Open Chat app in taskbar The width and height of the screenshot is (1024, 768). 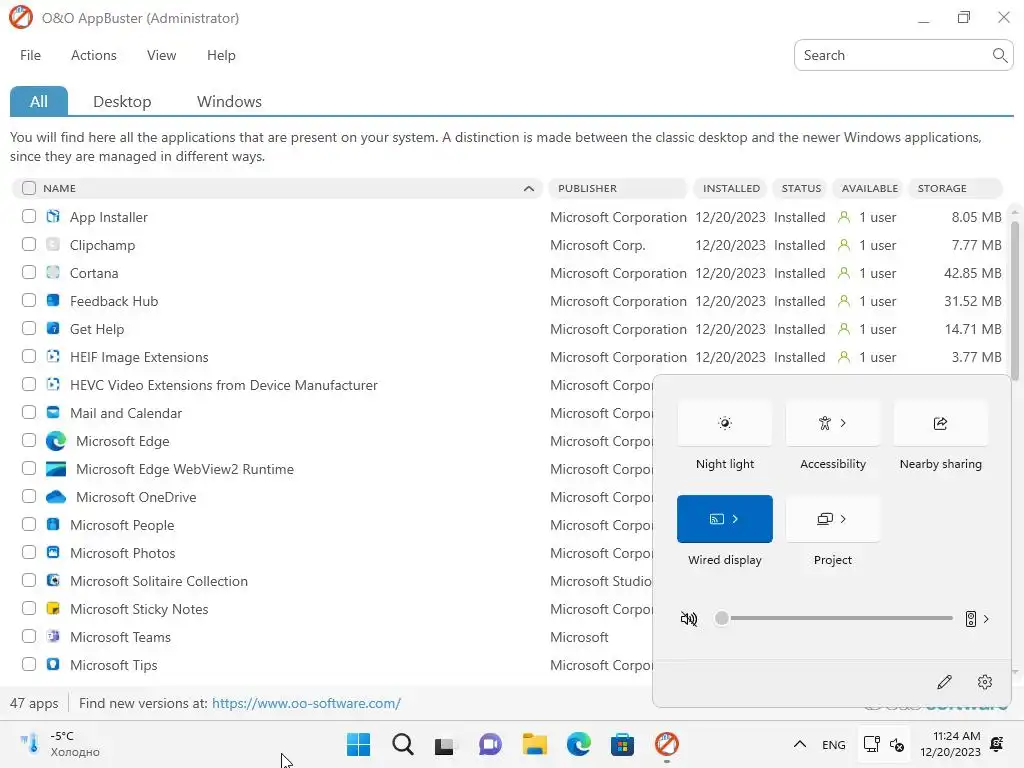490,744
